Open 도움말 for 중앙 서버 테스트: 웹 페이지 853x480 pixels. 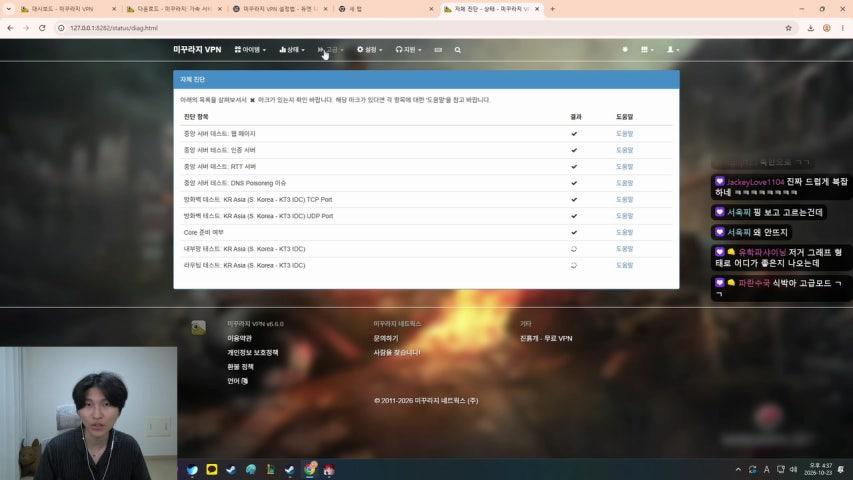625,133
